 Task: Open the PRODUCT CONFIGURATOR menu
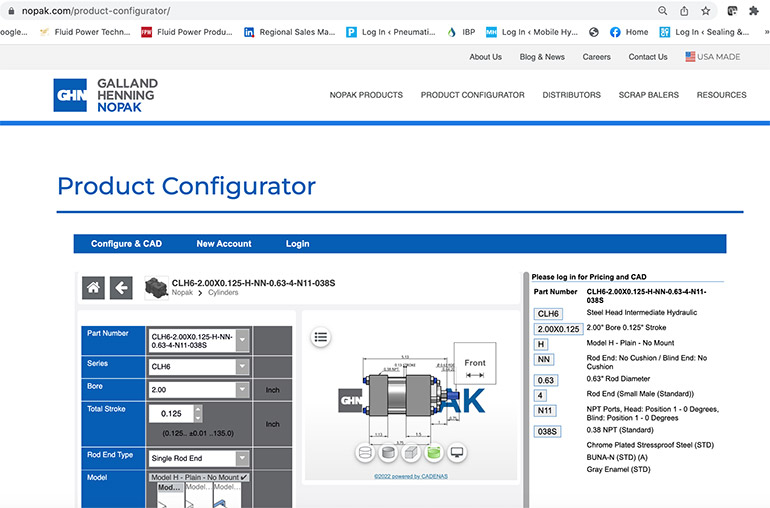tap(472, 95)
